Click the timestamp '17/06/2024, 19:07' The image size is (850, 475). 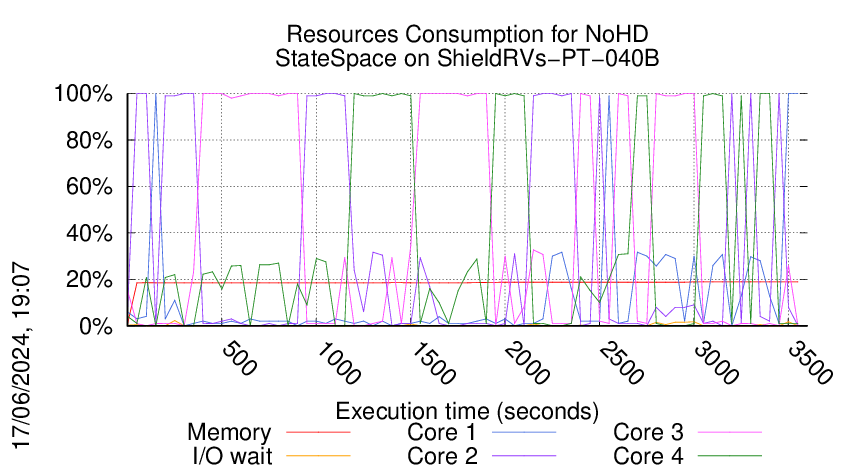[x=21, y=356]
